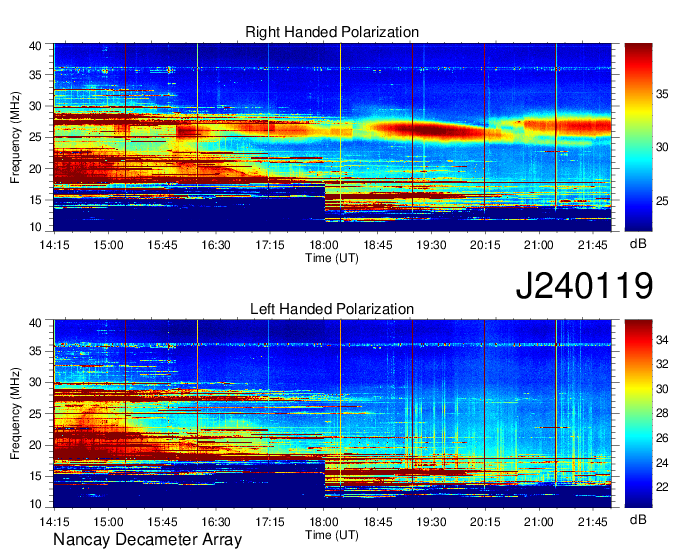Click the Right Handed colorbar dB unit label
Screen dimensions: 680x552
click(638, 244)
